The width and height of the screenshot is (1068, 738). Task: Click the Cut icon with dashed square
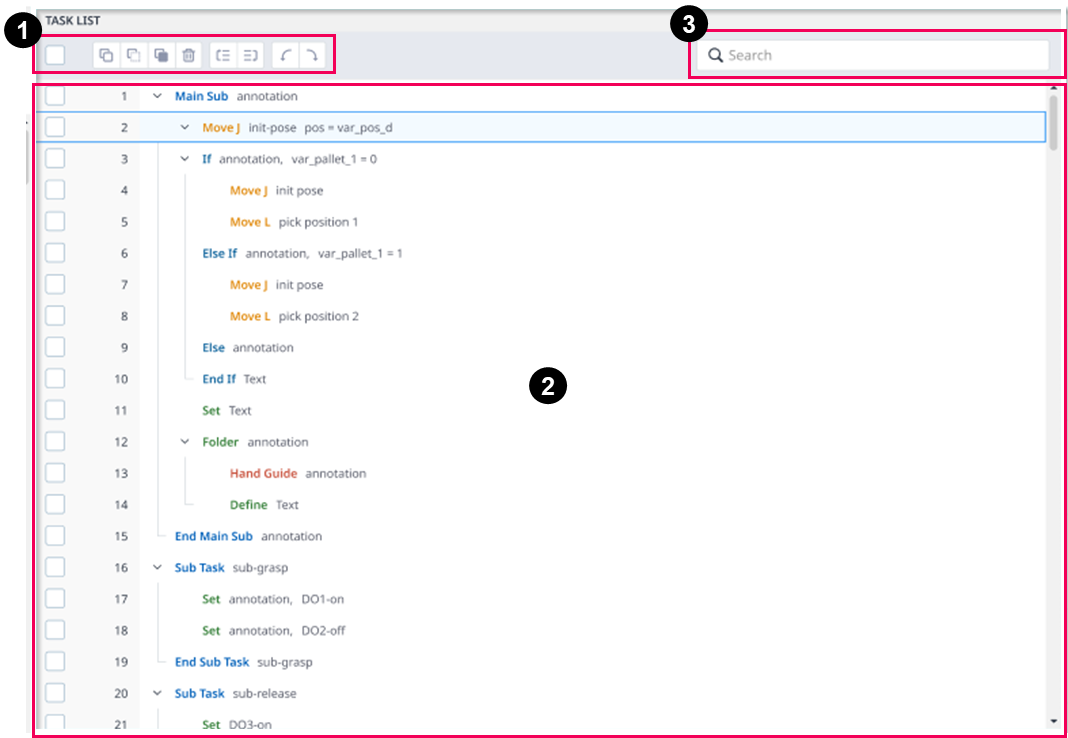[x=134, y=55]
